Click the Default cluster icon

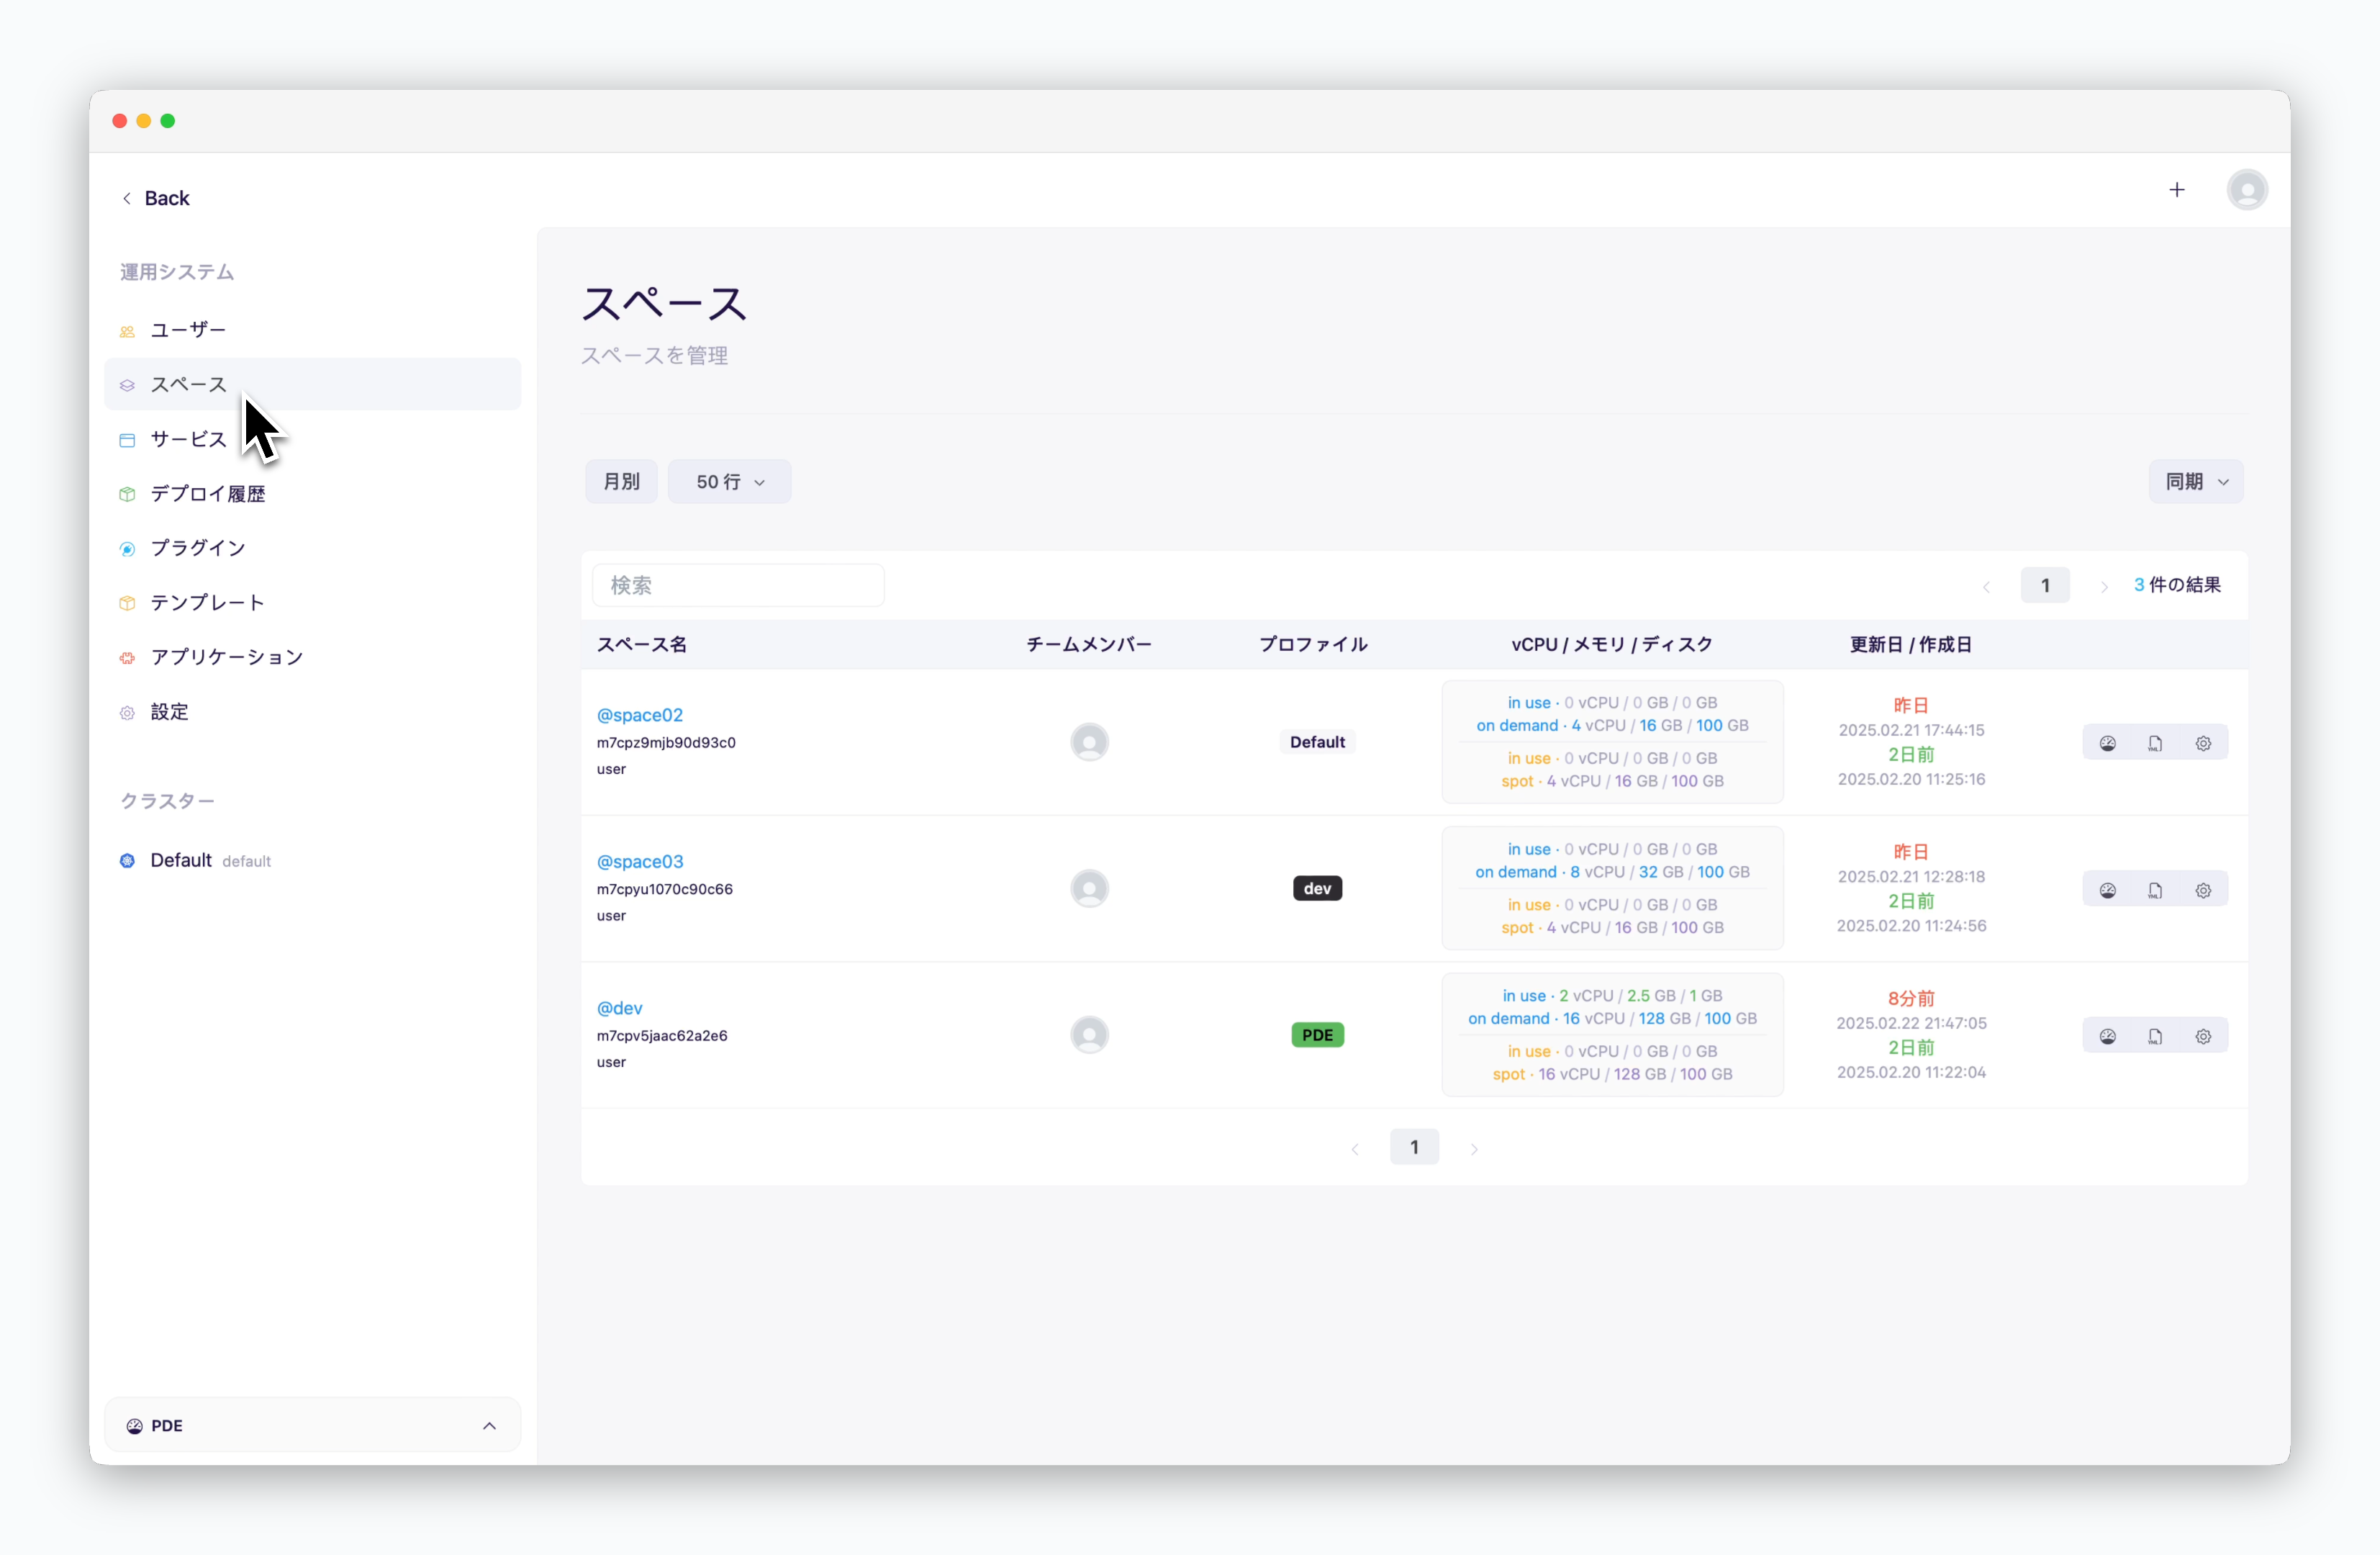(127, 861)
